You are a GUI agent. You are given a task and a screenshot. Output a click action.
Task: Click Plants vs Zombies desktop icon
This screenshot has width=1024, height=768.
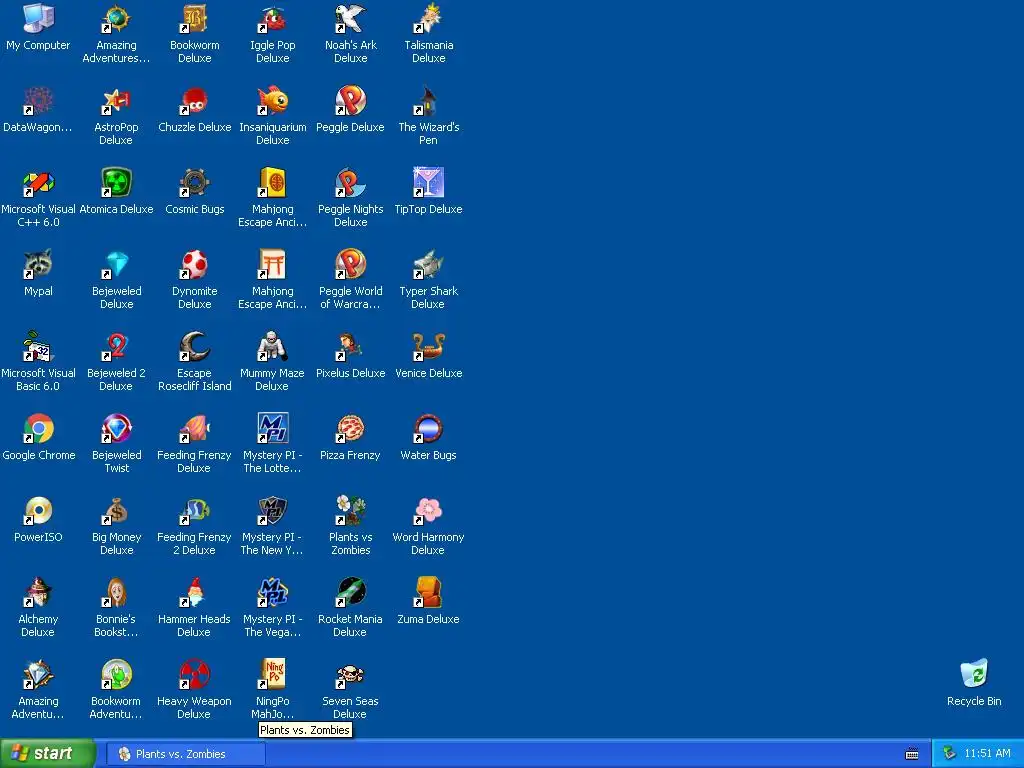350,511
